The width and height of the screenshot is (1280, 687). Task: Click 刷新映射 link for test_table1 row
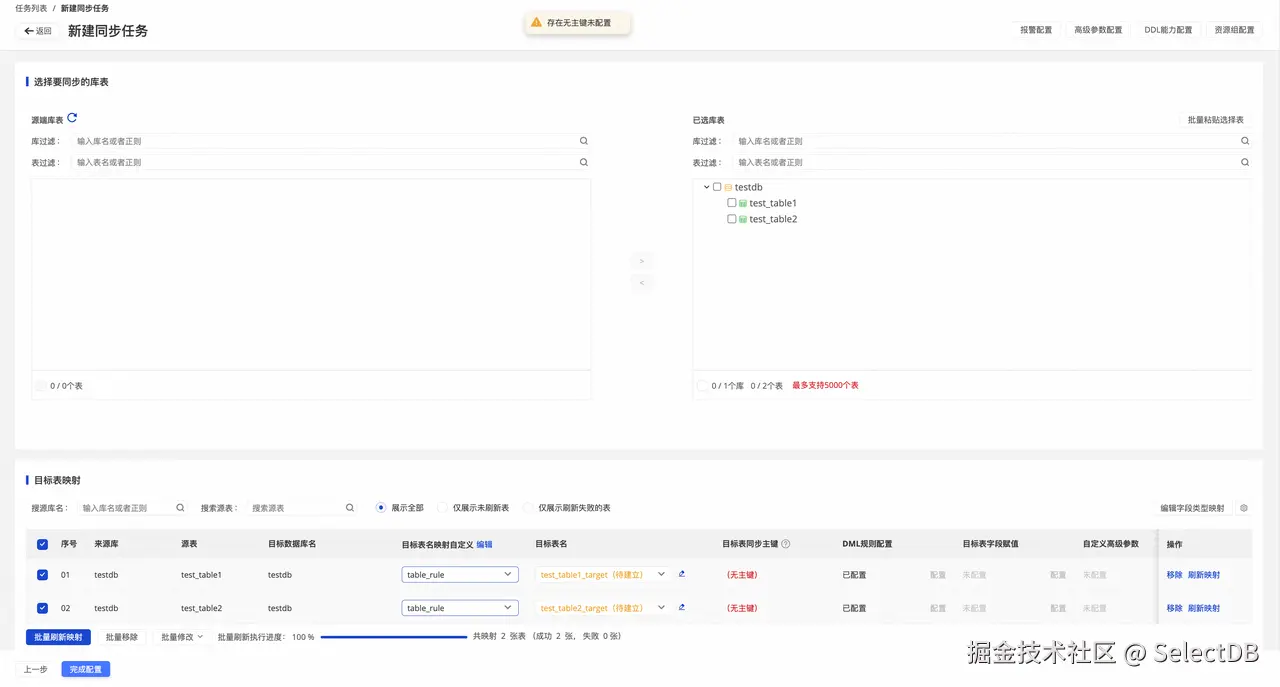coord(1204,575)
